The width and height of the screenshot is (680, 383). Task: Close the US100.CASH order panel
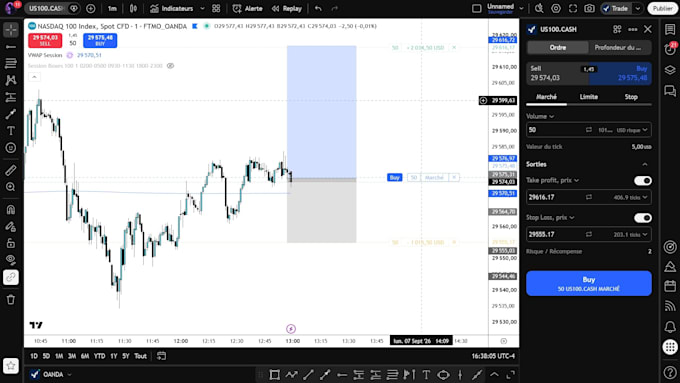pyautogui.click(x=647, y=29)
